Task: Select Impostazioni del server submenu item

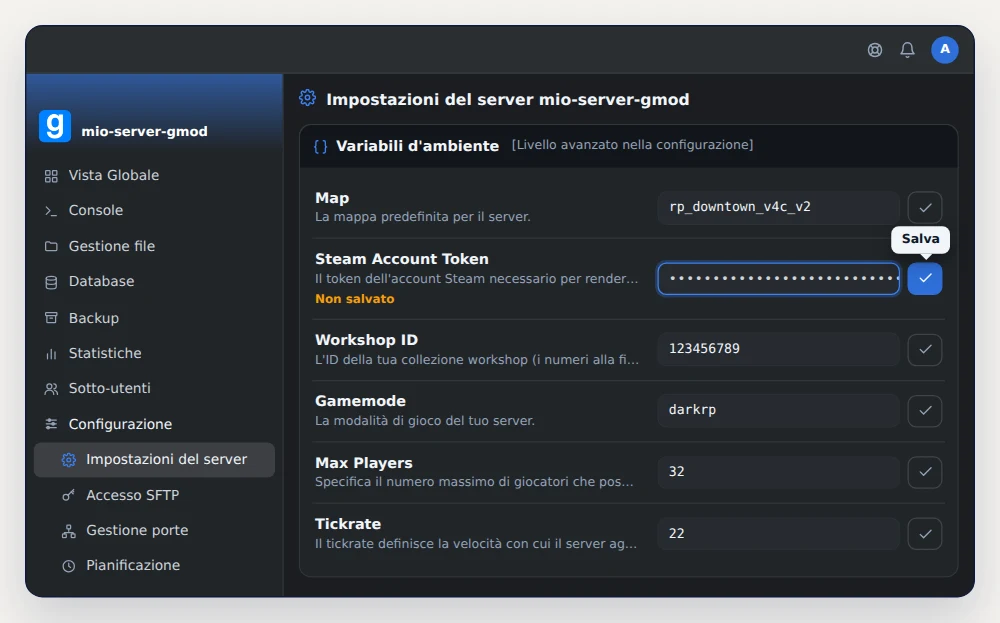Action: click(x=154, y=460)
